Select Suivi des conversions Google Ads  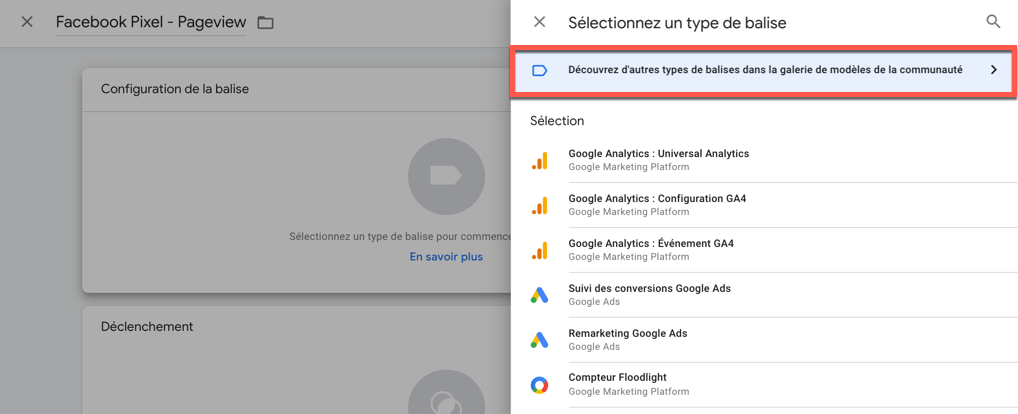(649, 289)
